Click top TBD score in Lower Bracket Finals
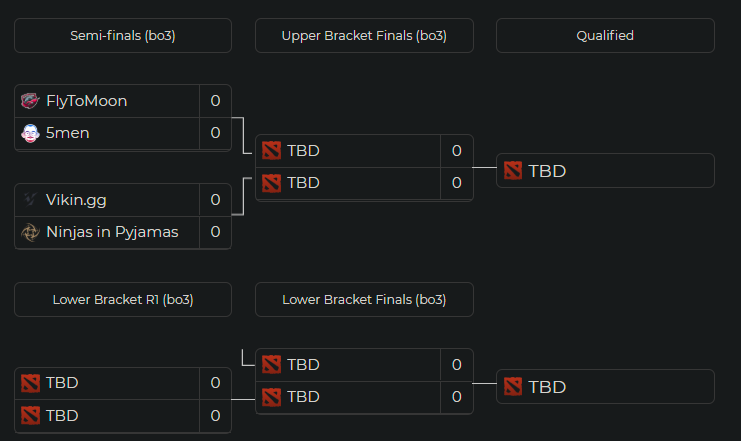Image resolution: width=741 pixels, height=441 pixels. [456, 365]
